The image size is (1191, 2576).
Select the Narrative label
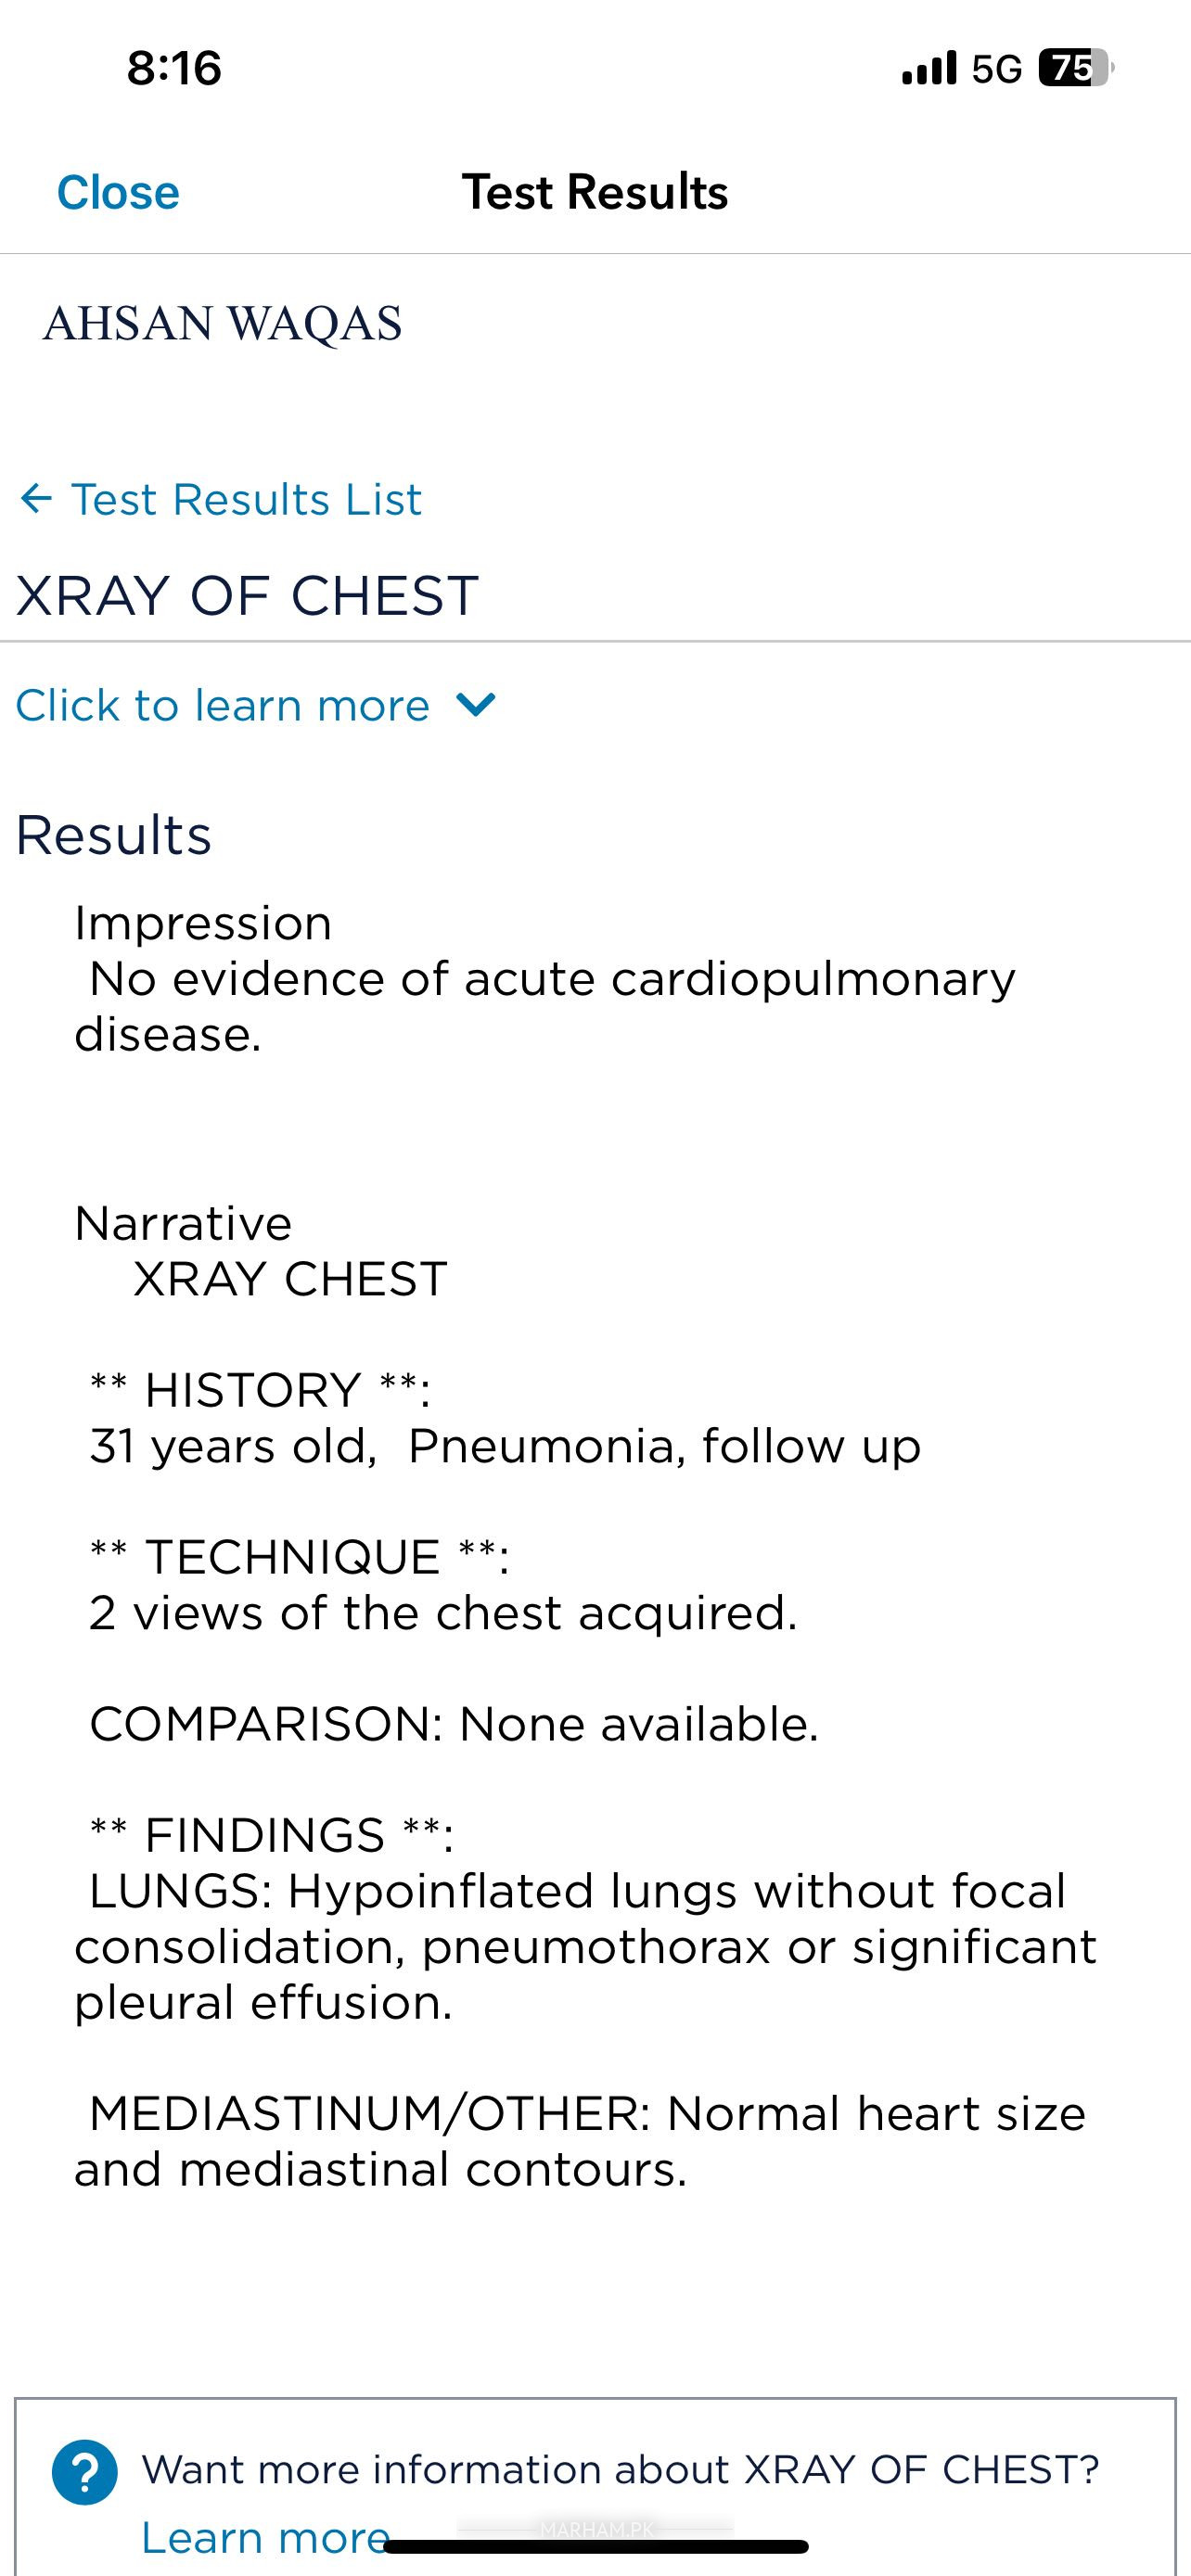point(183,1223)
